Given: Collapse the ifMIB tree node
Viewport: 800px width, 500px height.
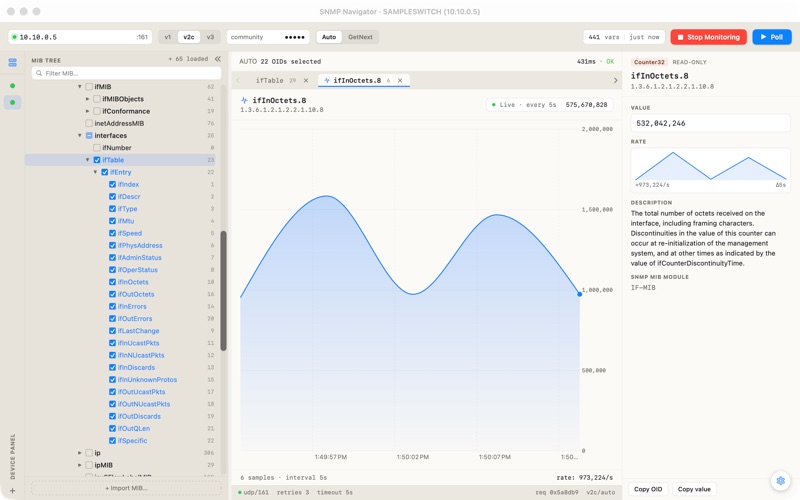Looking at the screenshot, I should [80, 87].
